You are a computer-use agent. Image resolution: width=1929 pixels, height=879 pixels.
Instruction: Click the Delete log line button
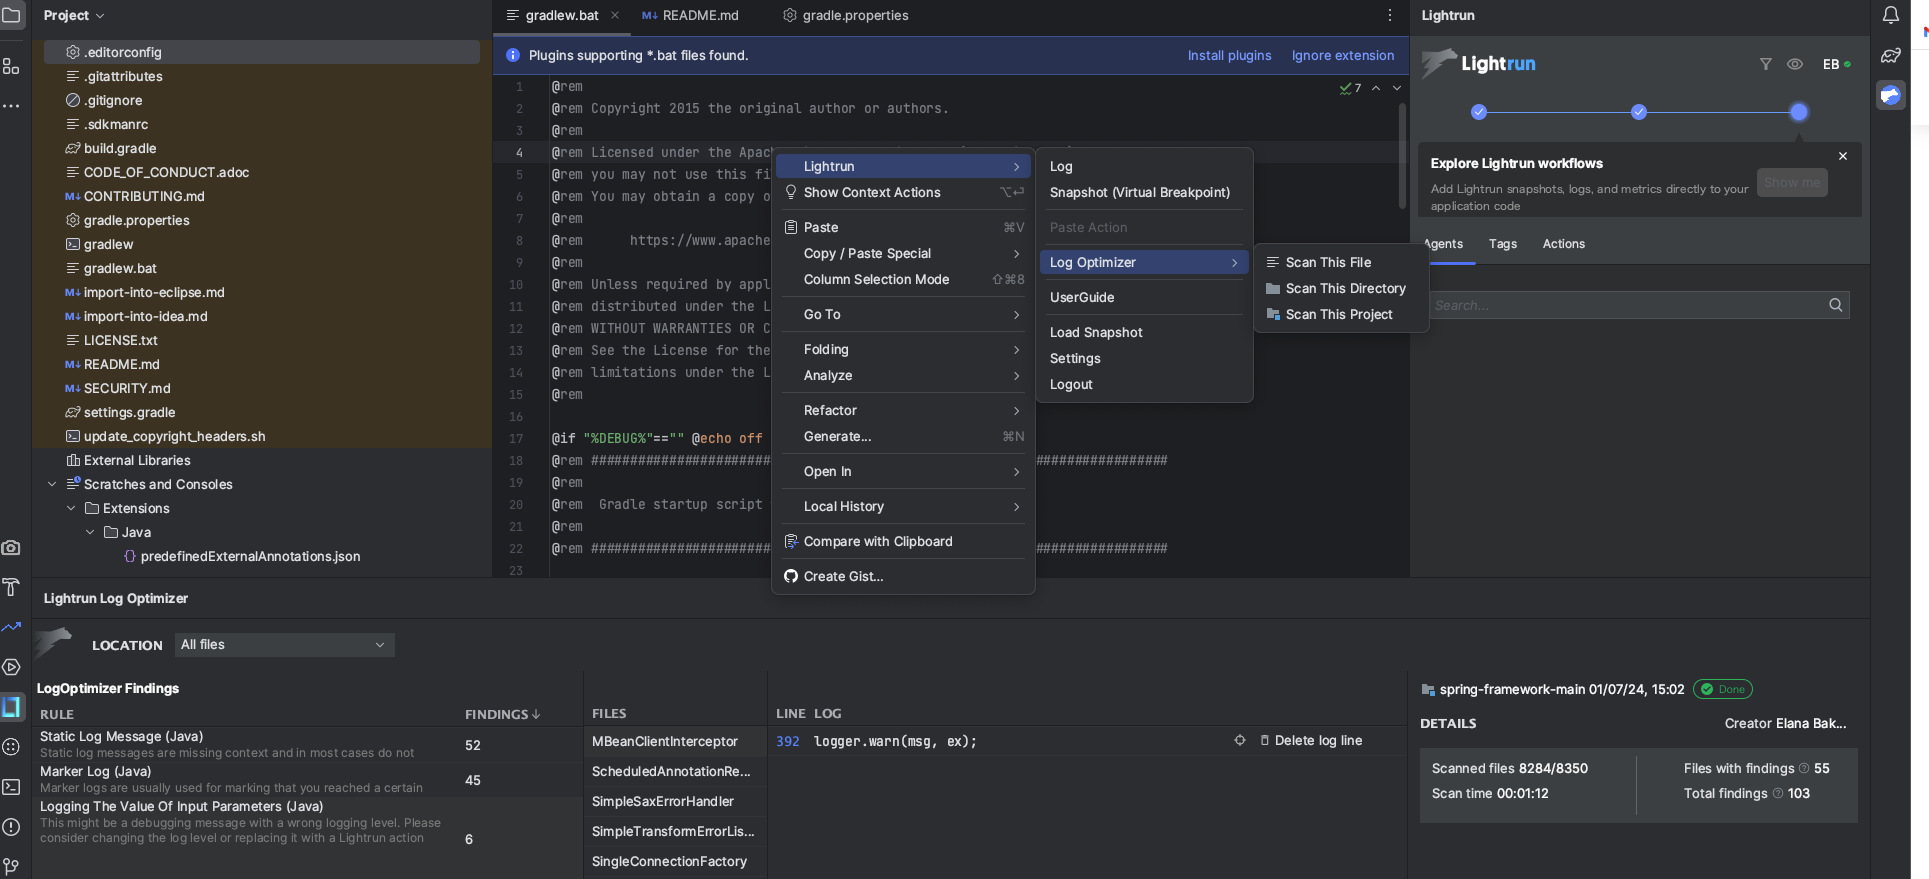[x=1311, y=740]
